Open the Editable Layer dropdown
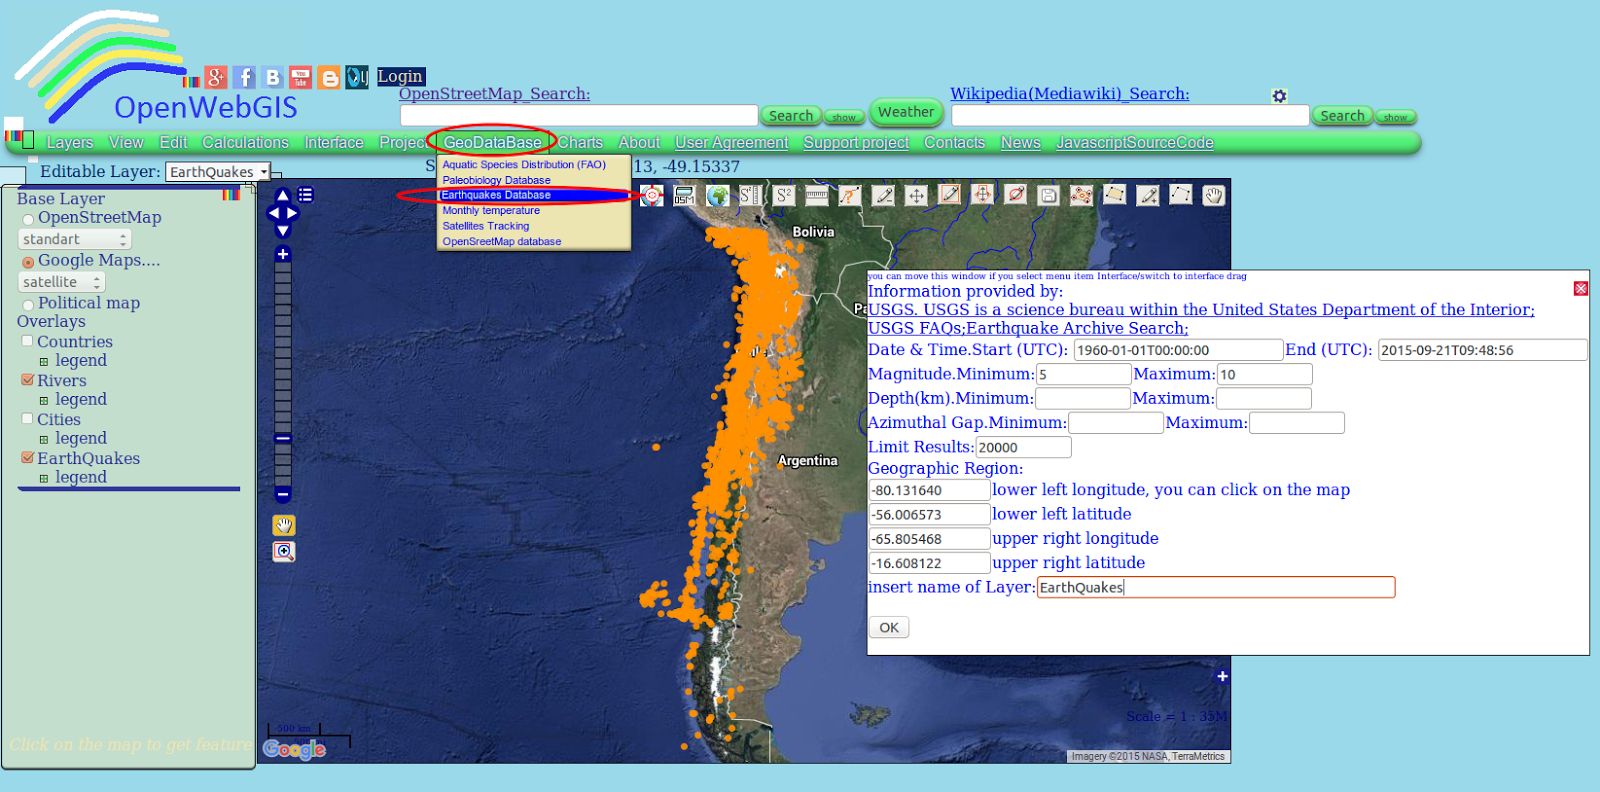 click(218, 172)
